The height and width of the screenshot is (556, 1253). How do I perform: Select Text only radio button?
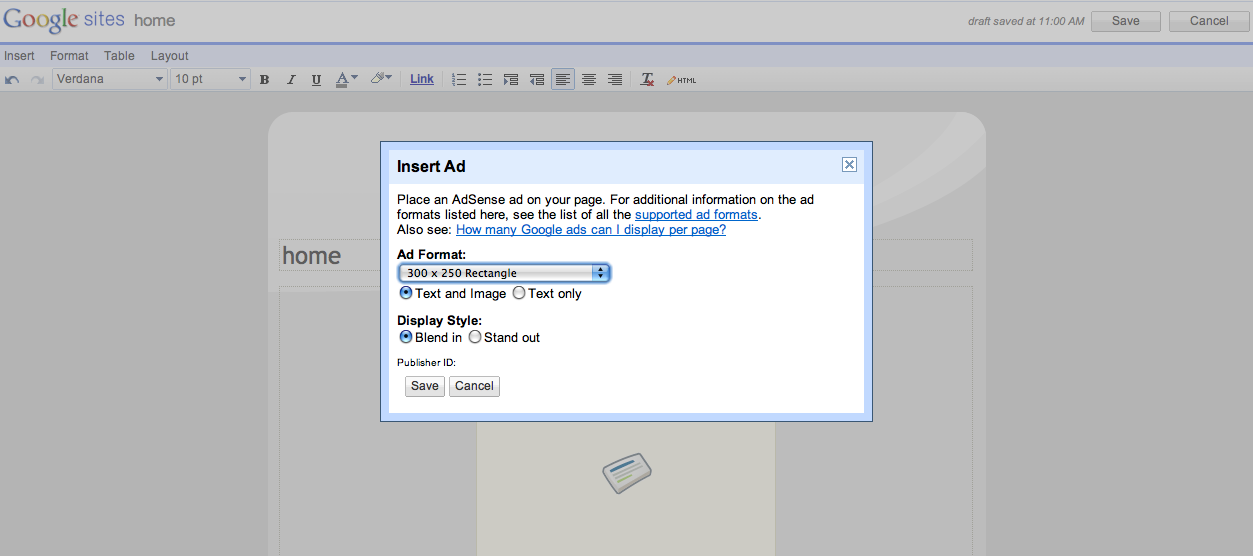(x=519, y=293)
